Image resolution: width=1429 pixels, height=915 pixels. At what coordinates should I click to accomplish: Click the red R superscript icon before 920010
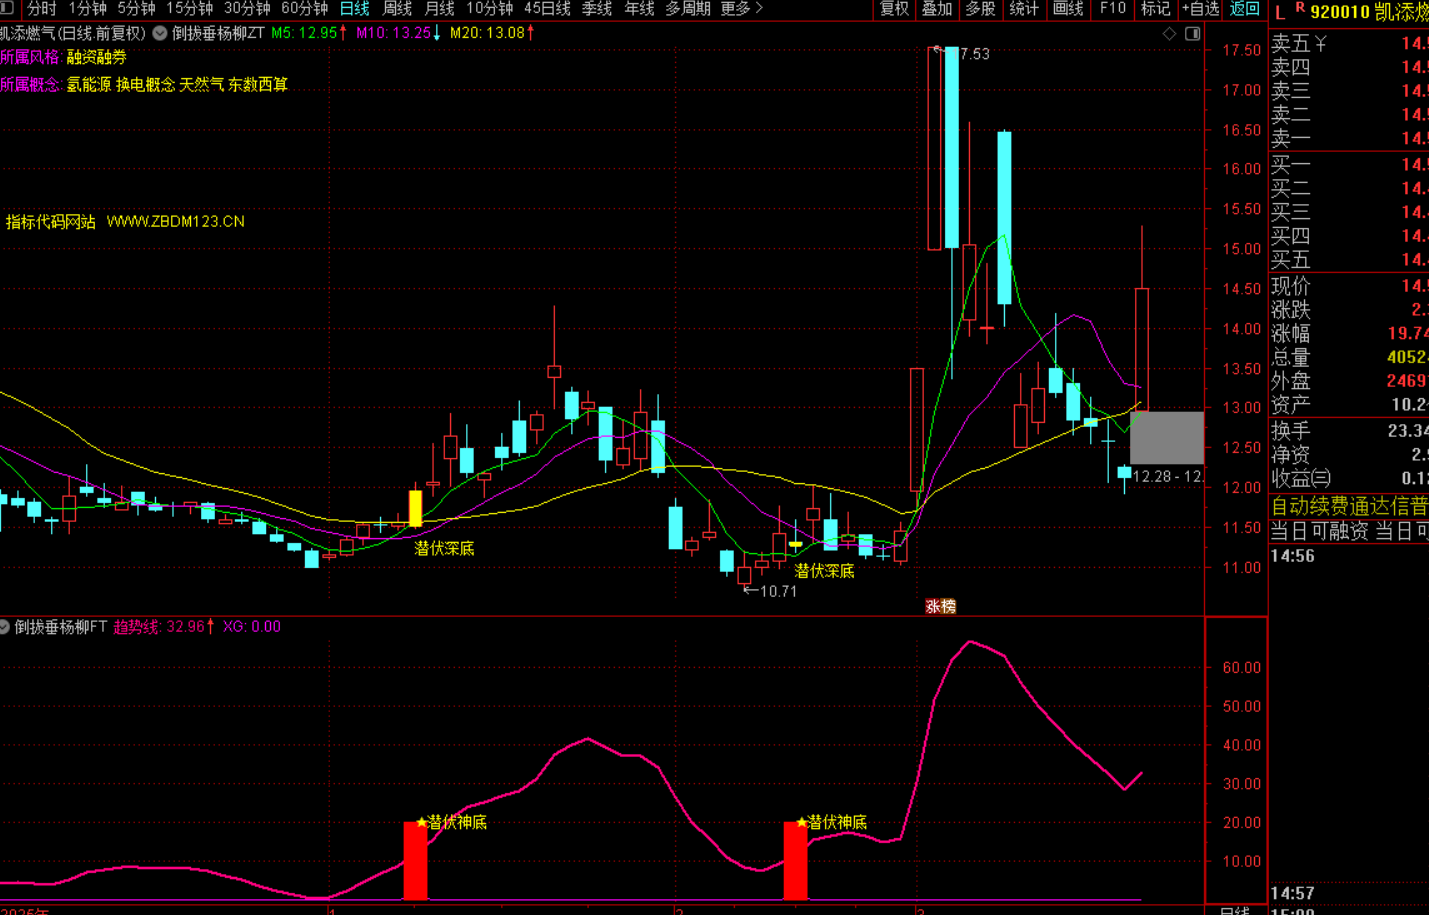(x=1300, y=8)
